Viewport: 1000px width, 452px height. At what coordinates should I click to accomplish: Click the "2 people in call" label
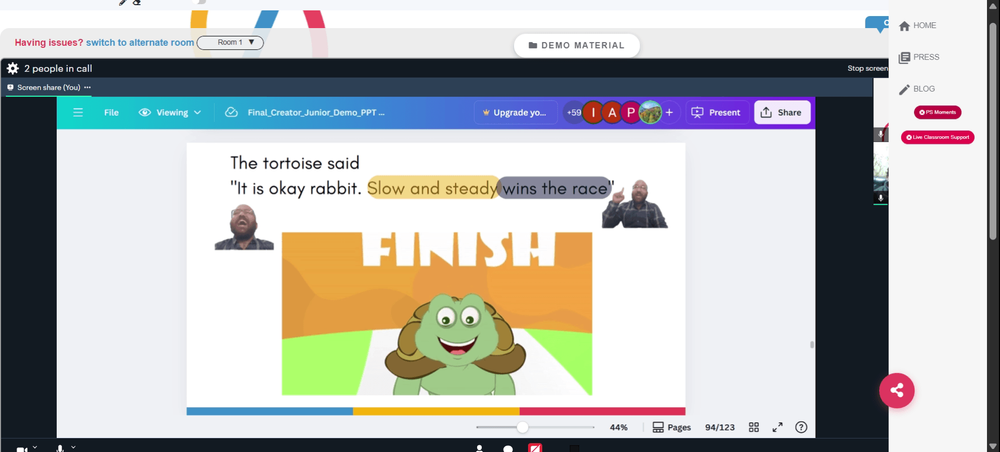(x=58, y=68)
